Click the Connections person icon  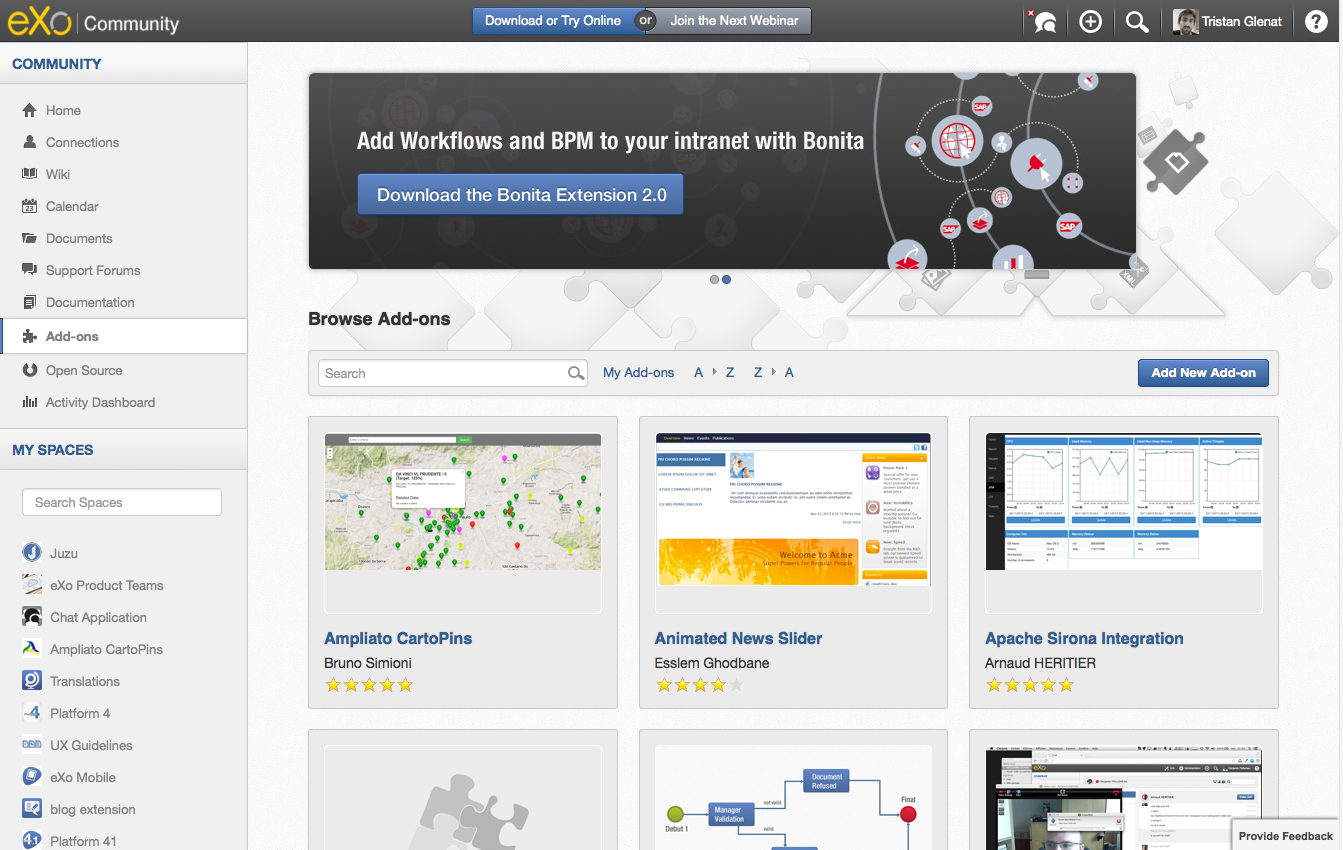(29, 142)
